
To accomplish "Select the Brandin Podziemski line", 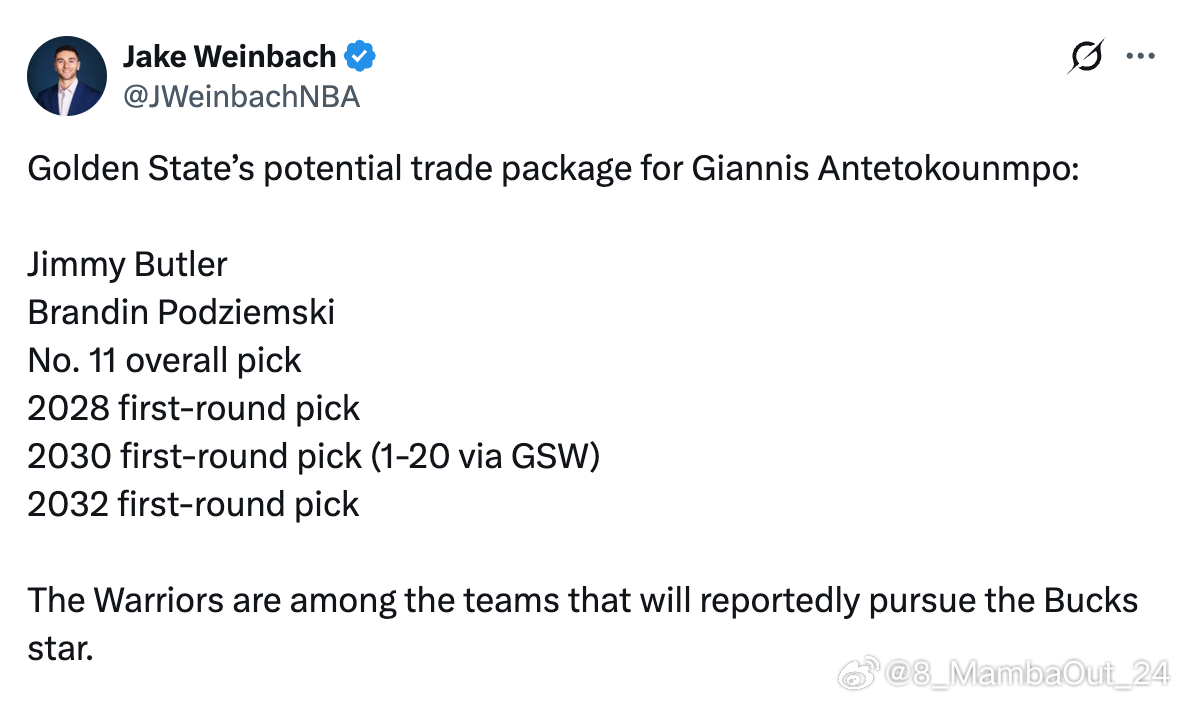I will [x=181, y=312].
